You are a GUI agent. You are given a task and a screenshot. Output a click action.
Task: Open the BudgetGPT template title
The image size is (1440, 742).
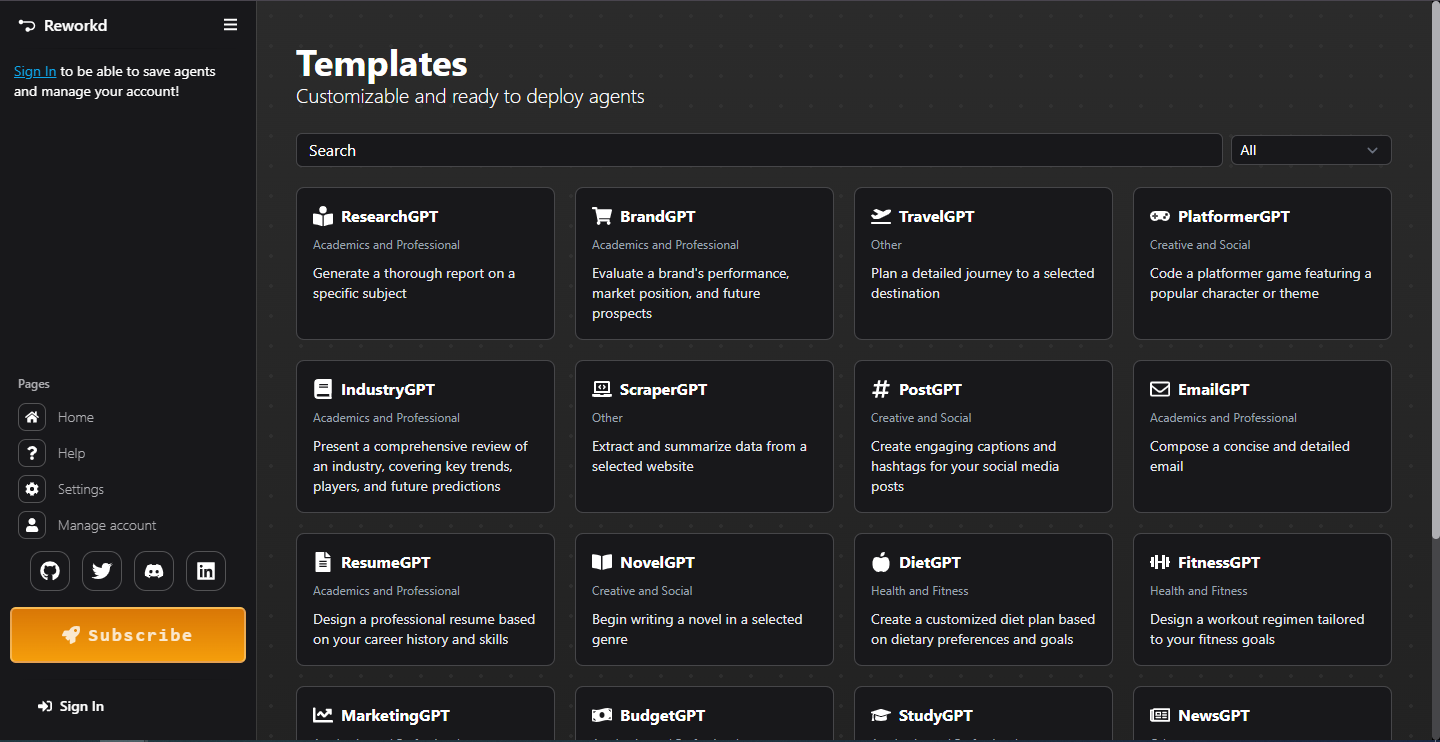point(662,715)
